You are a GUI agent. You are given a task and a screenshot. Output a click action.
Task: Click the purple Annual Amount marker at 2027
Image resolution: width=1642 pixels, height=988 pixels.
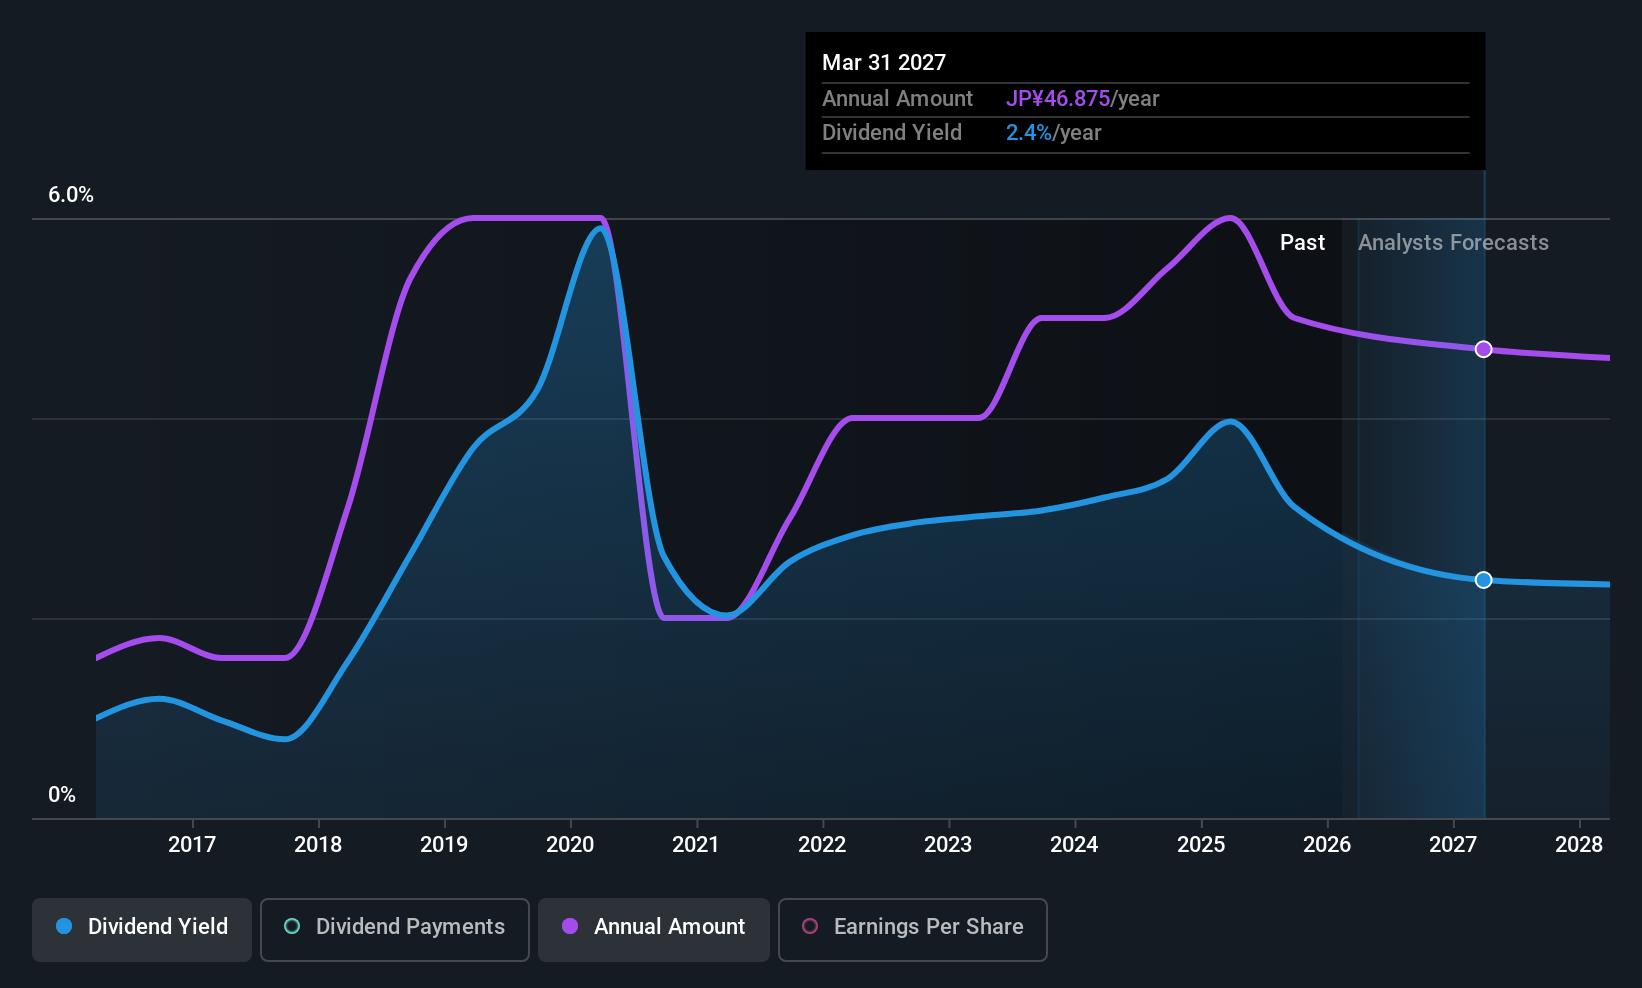[1484, 349]
